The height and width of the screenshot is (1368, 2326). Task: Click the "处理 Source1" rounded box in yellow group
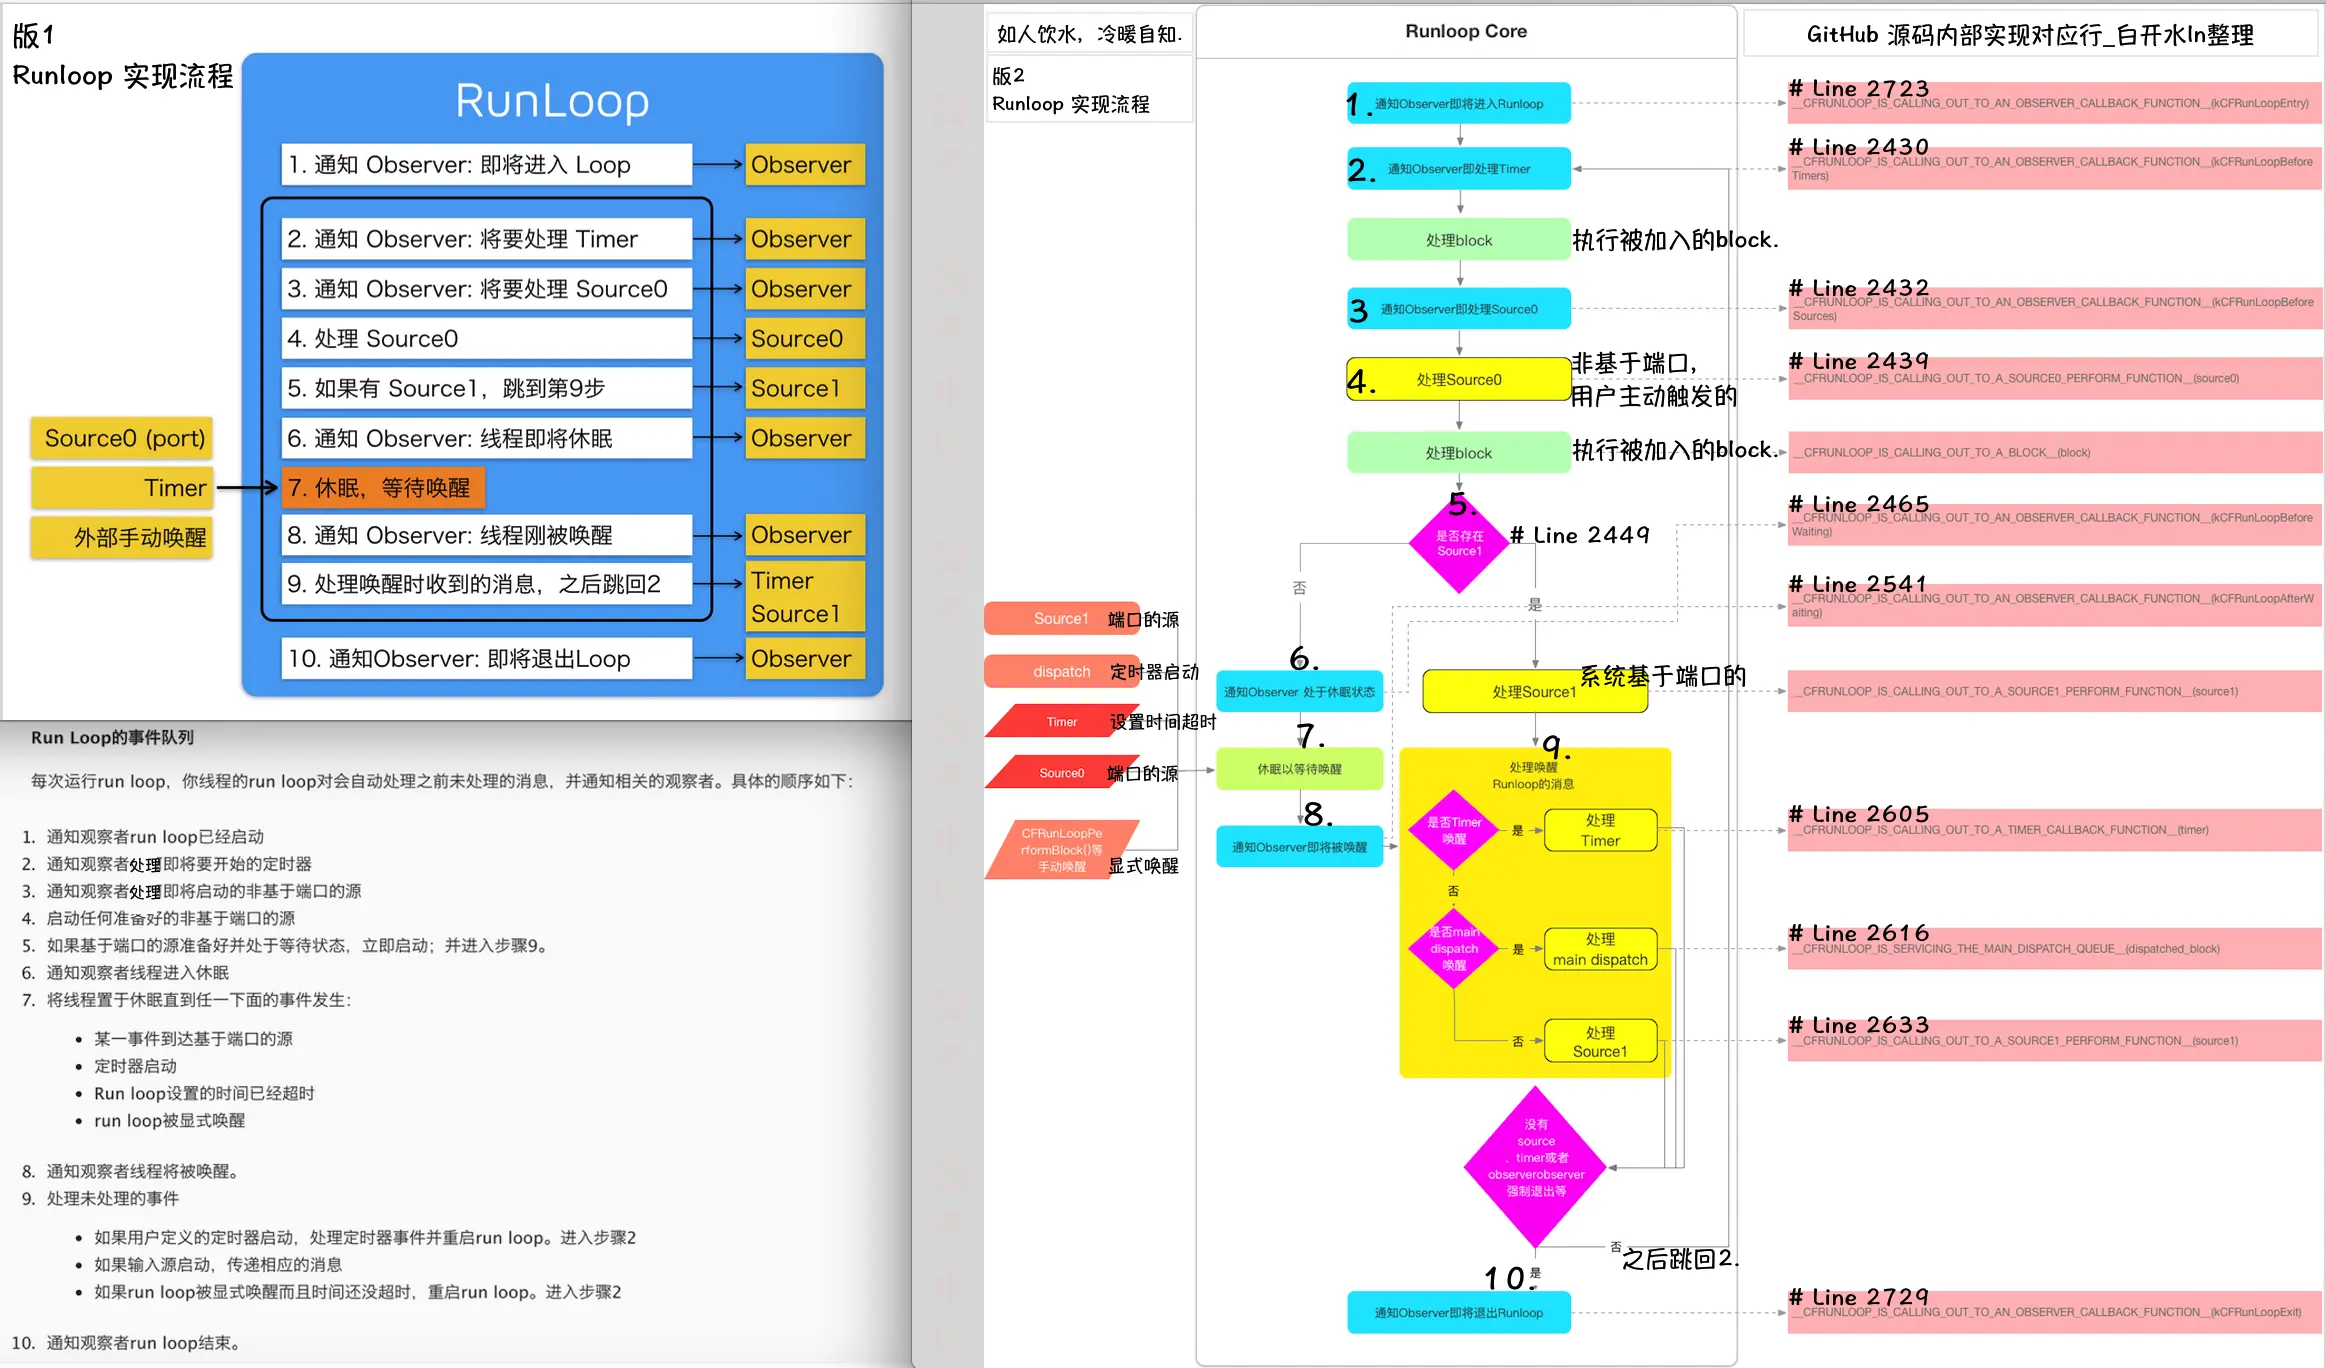pyautogui.click(x=1600, y=1041)
